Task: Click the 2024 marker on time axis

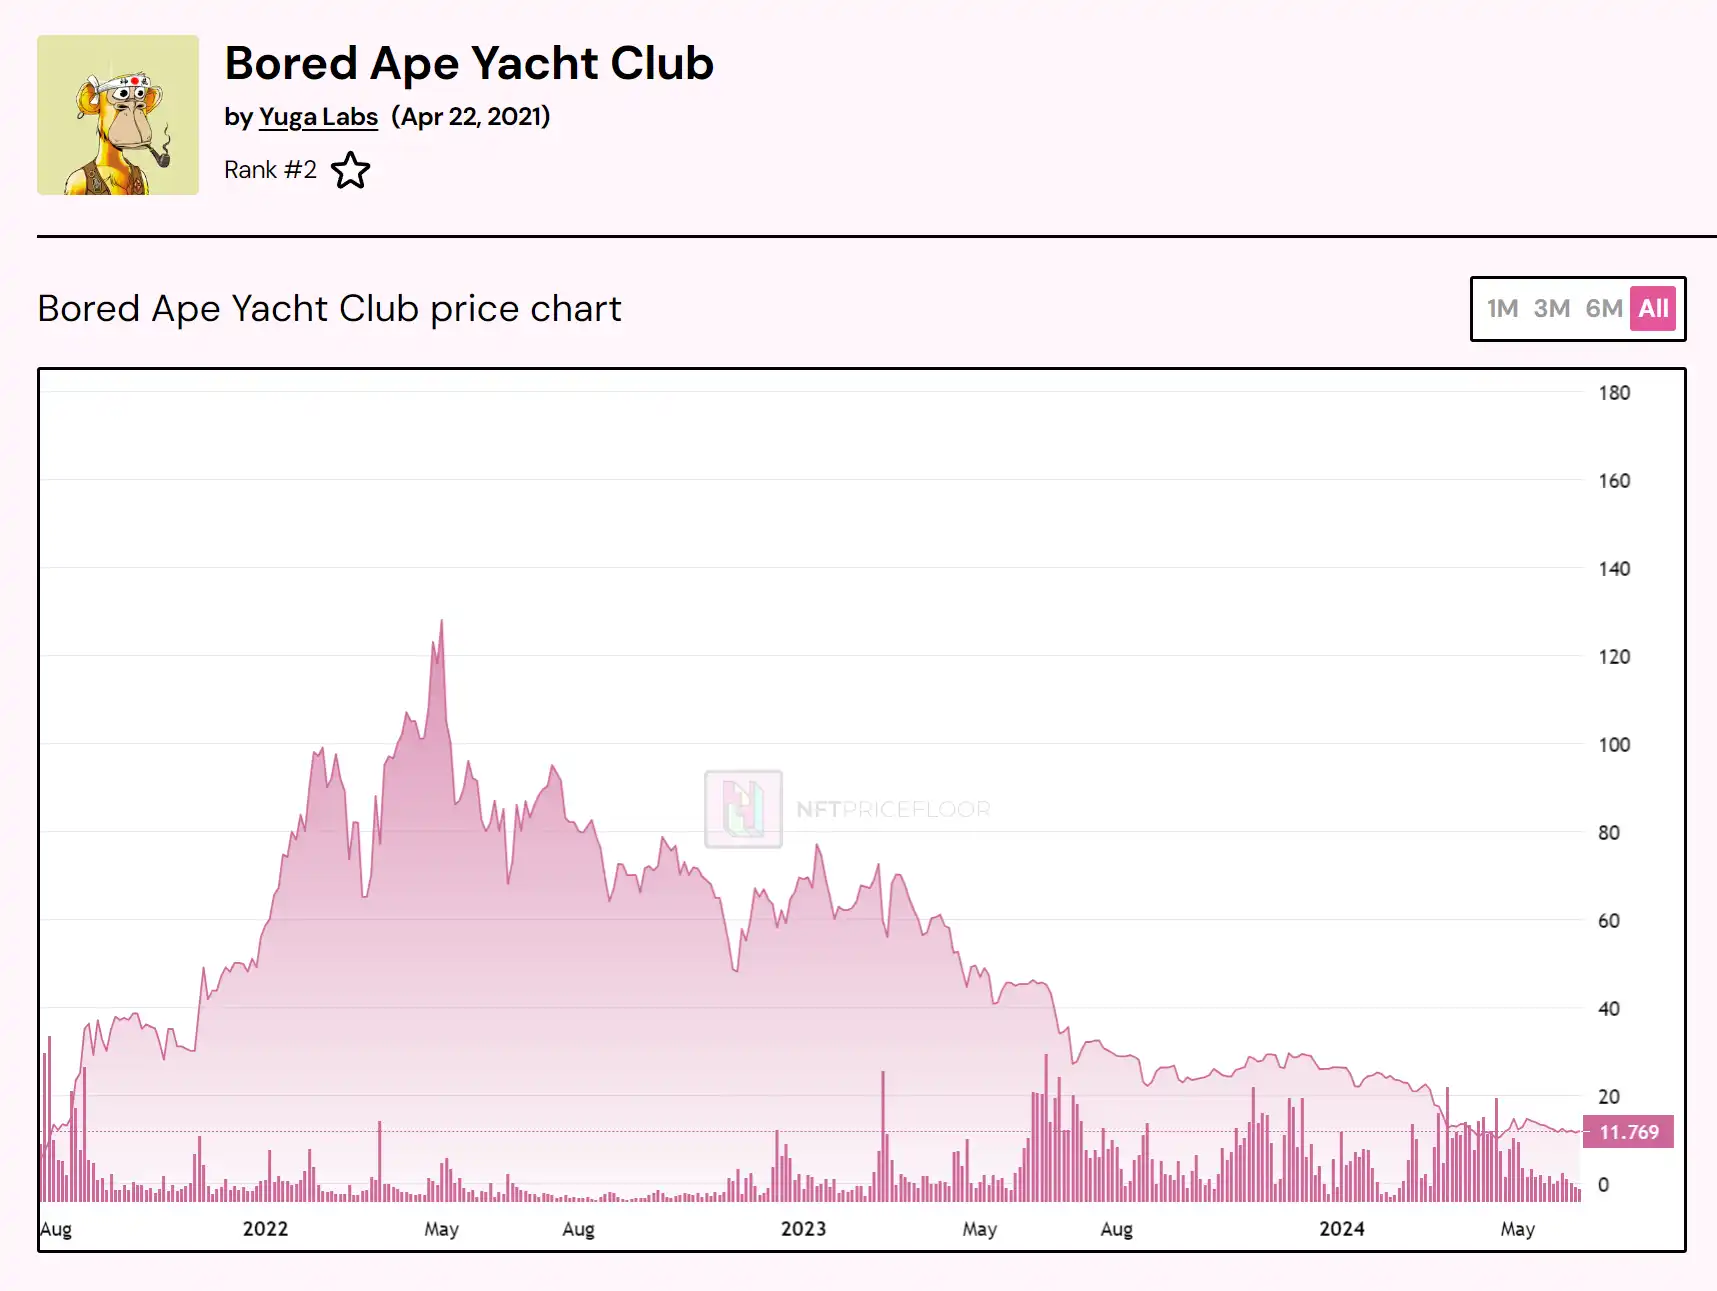Action: [1341, 1229]
